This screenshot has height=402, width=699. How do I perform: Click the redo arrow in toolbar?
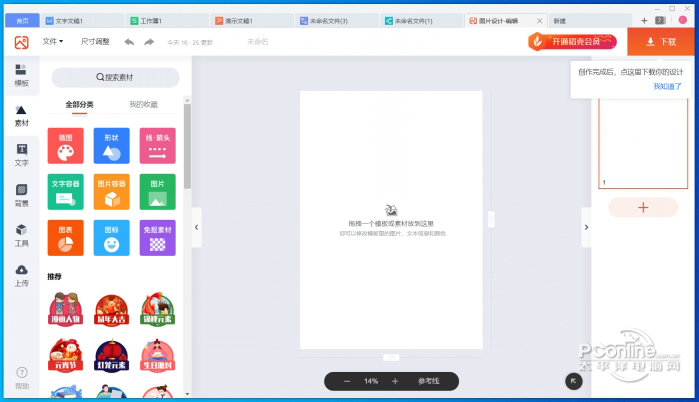click(149, 42)
